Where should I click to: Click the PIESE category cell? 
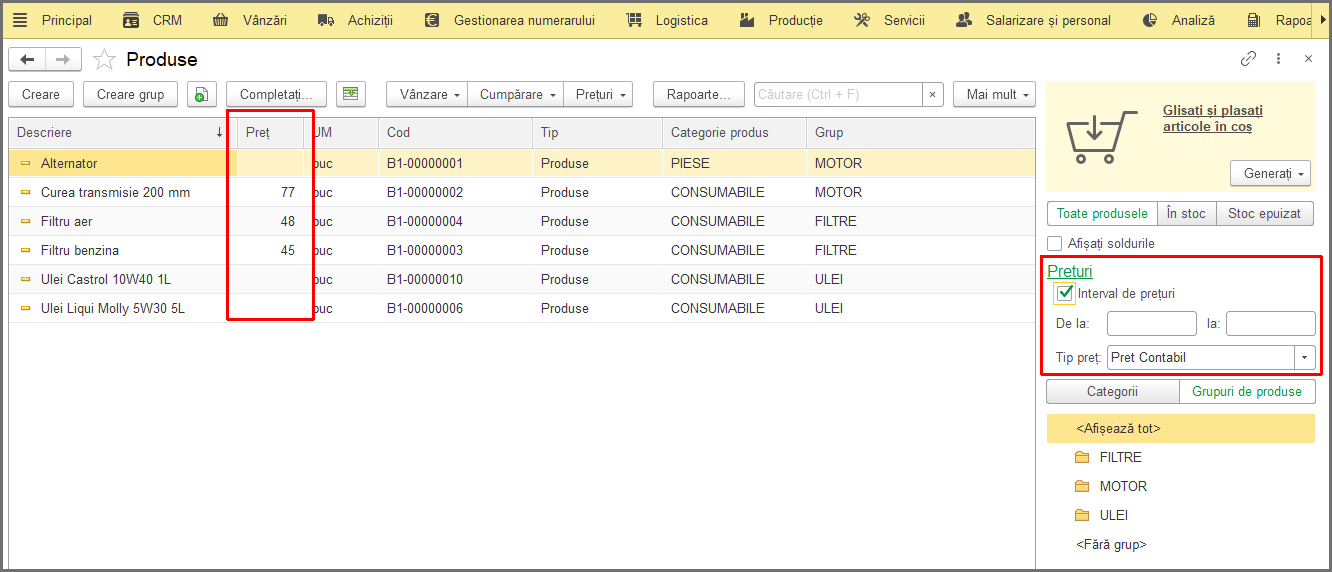[x=734, y=163]
